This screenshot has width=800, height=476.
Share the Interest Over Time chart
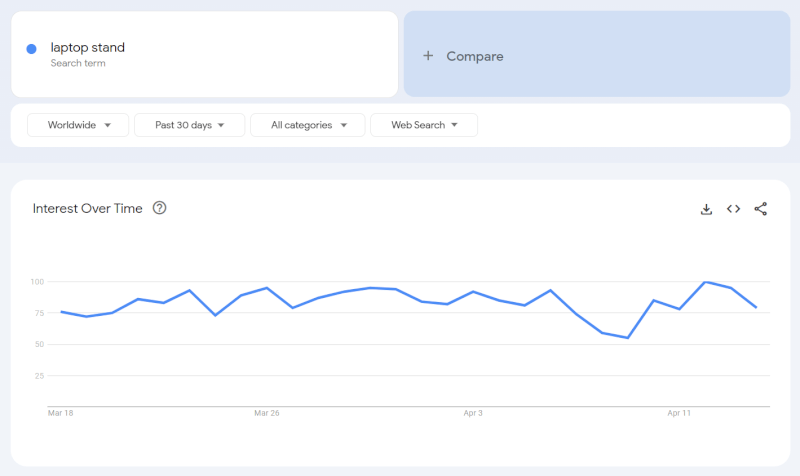(x=760, y=209)
